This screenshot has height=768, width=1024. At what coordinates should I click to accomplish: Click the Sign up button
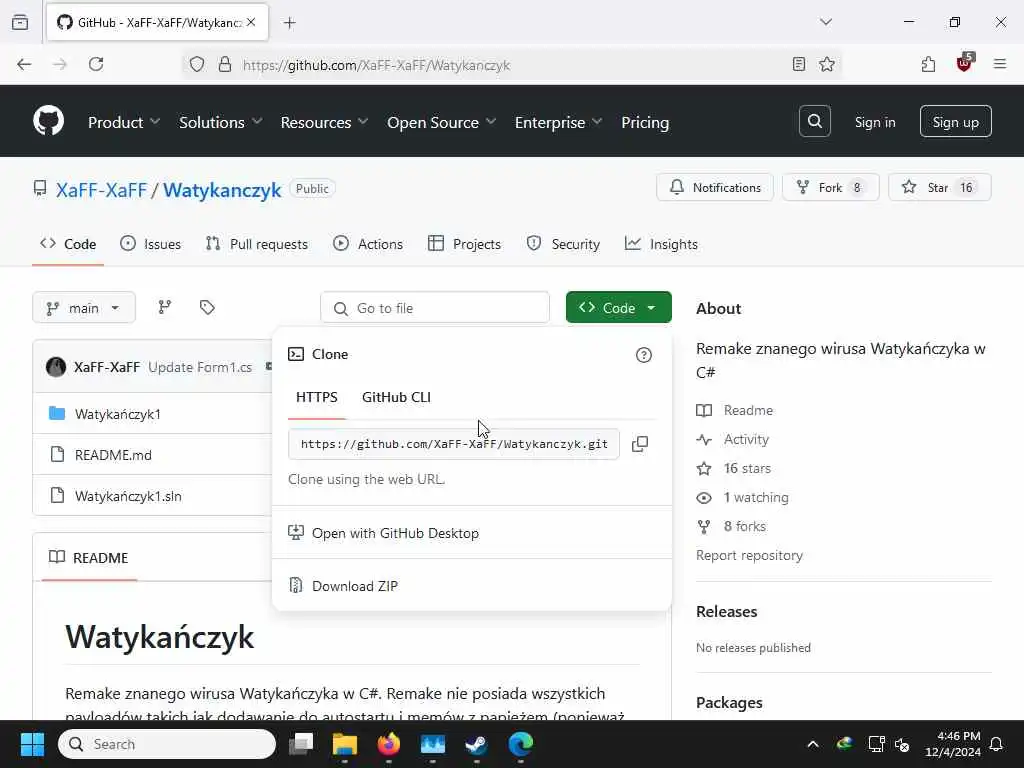[955, 121]
